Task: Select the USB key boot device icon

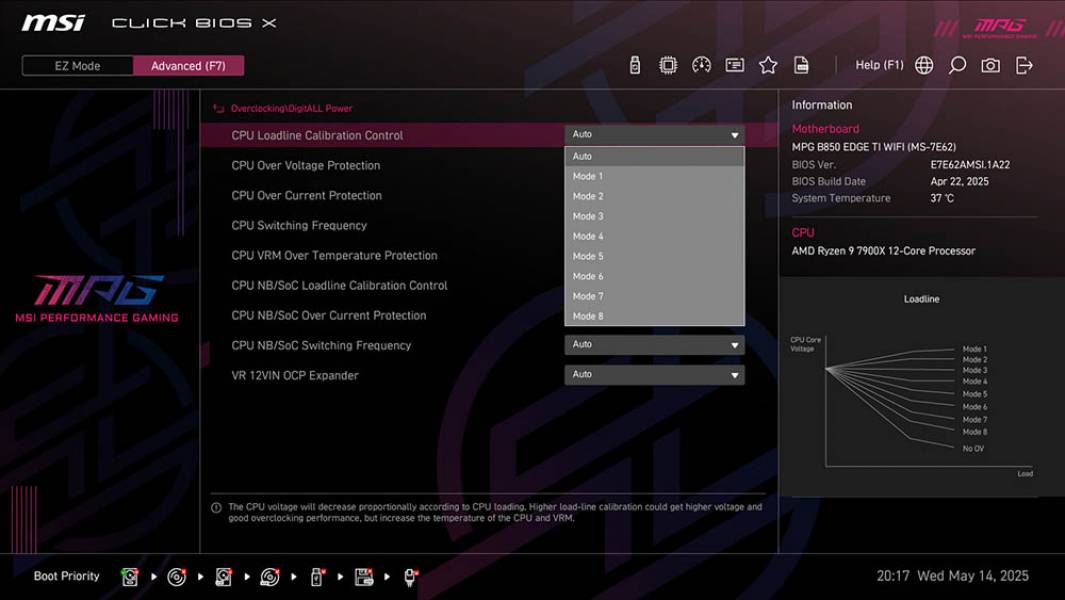Action: pos(317,577)
